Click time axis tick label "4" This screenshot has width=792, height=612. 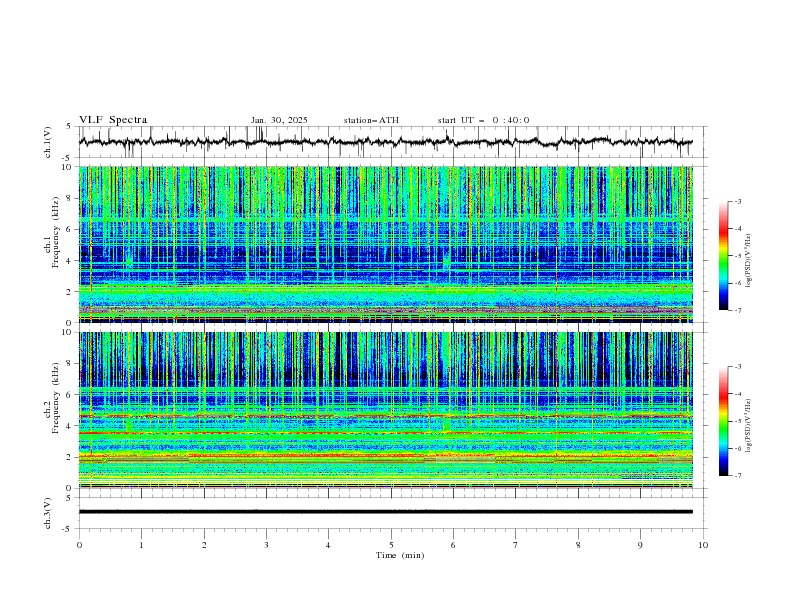328,545
